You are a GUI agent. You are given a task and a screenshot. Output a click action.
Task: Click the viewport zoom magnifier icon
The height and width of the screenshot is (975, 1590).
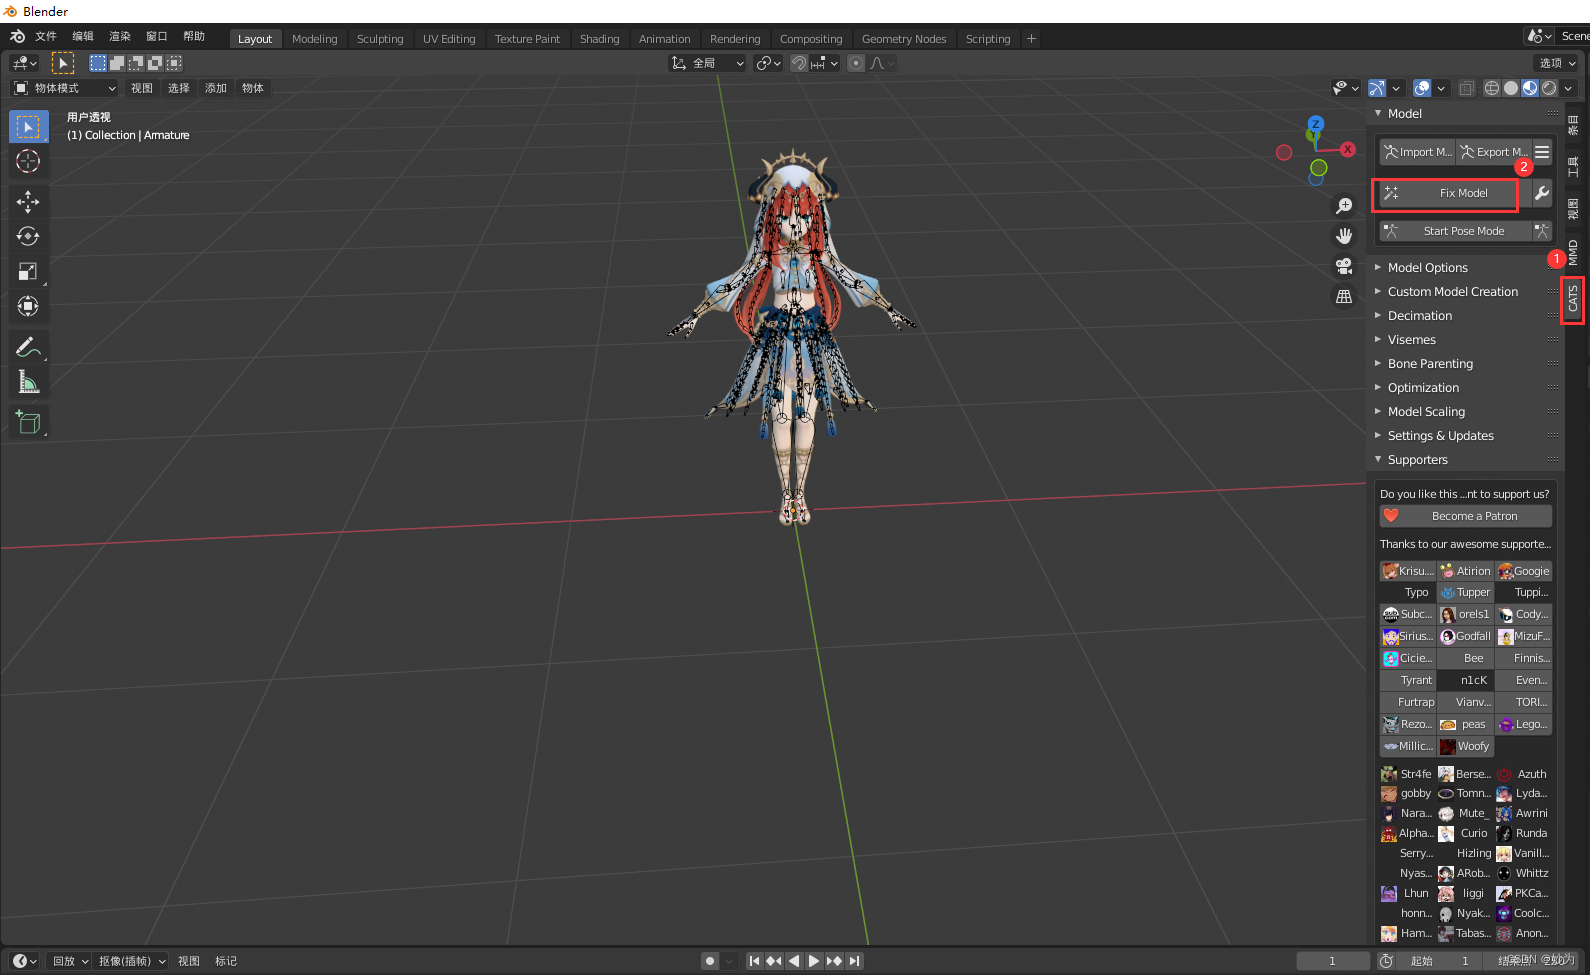[1344, 206]
